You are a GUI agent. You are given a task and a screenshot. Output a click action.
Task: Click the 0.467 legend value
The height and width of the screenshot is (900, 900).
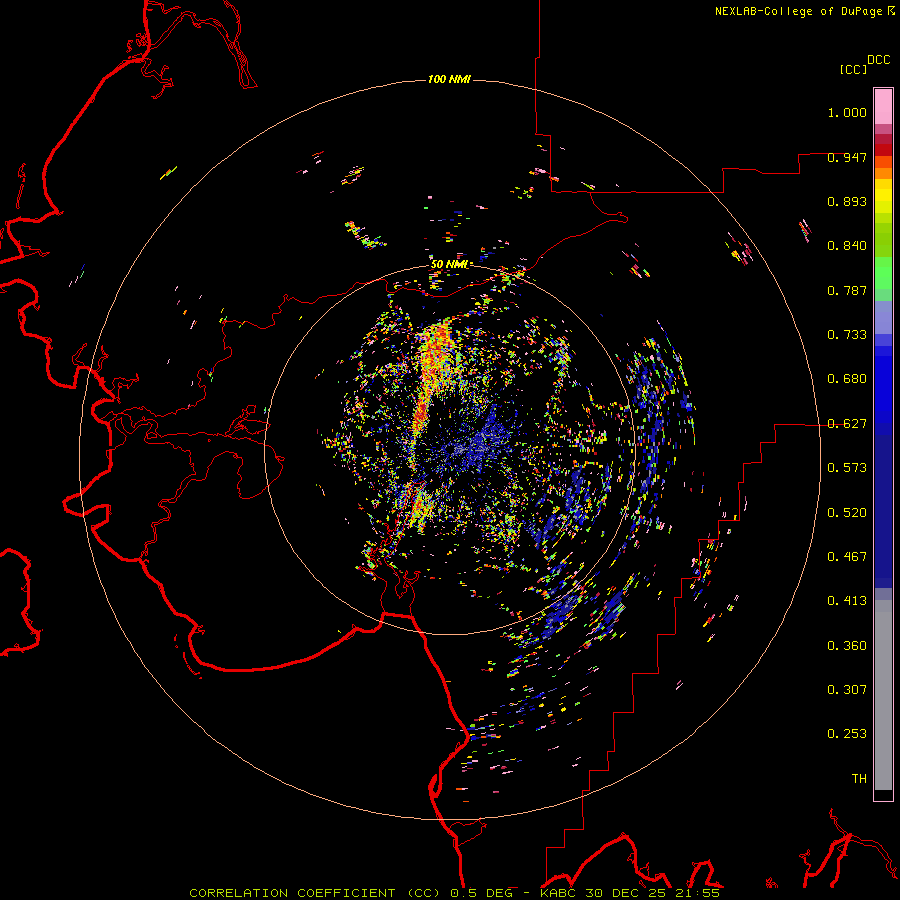pyautogui.click(x=847, y=557)
